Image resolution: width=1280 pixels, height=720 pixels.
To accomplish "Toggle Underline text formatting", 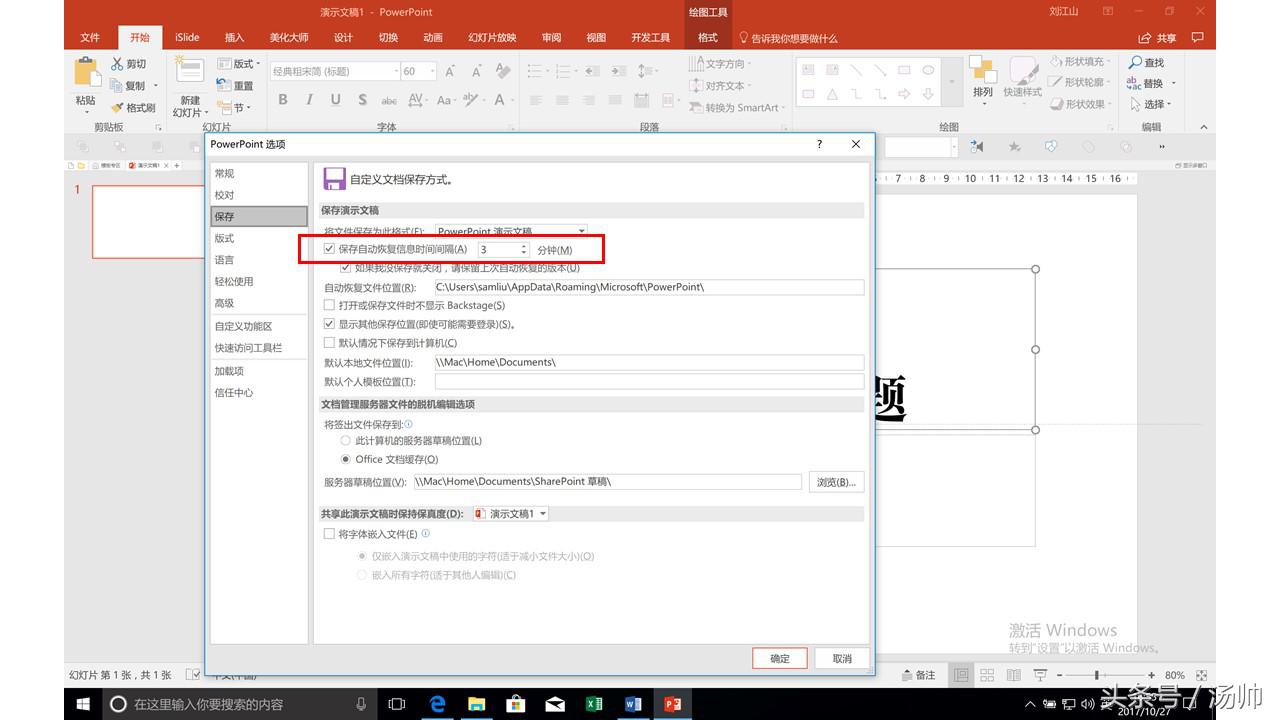I will (x=335, y=100).
